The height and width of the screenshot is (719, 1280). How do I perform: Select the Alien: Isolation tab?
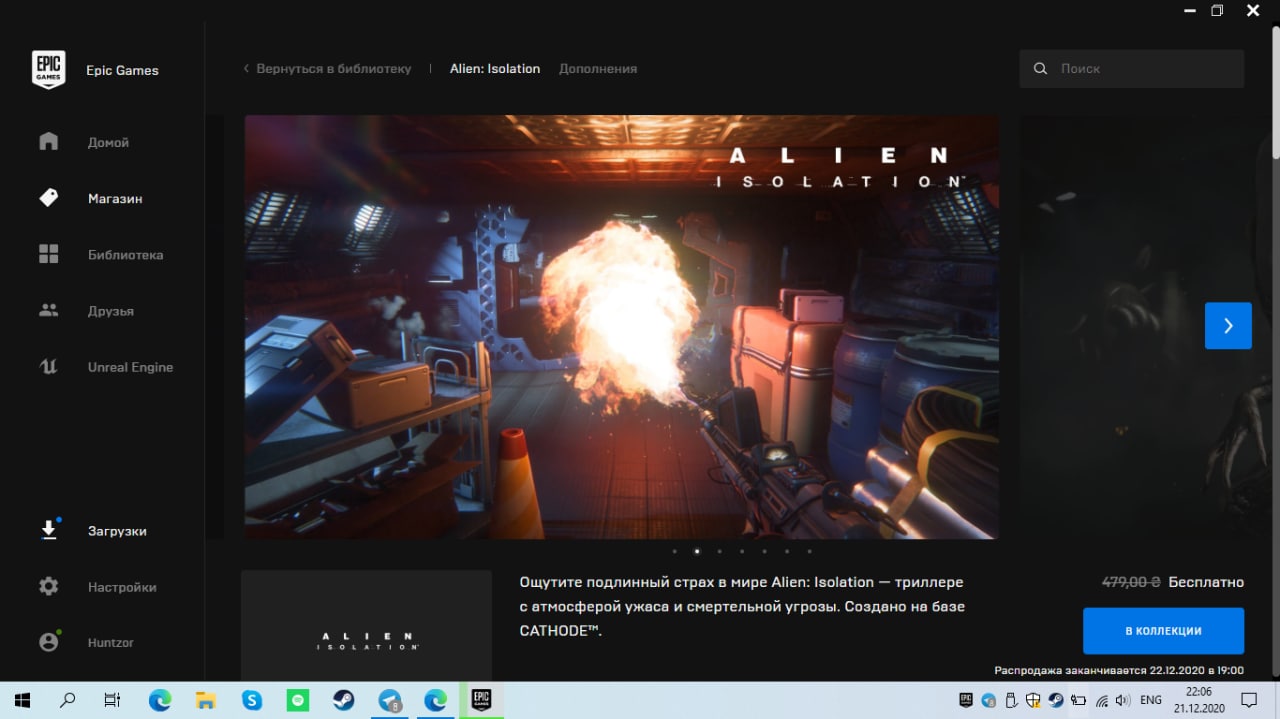point(495,68)
